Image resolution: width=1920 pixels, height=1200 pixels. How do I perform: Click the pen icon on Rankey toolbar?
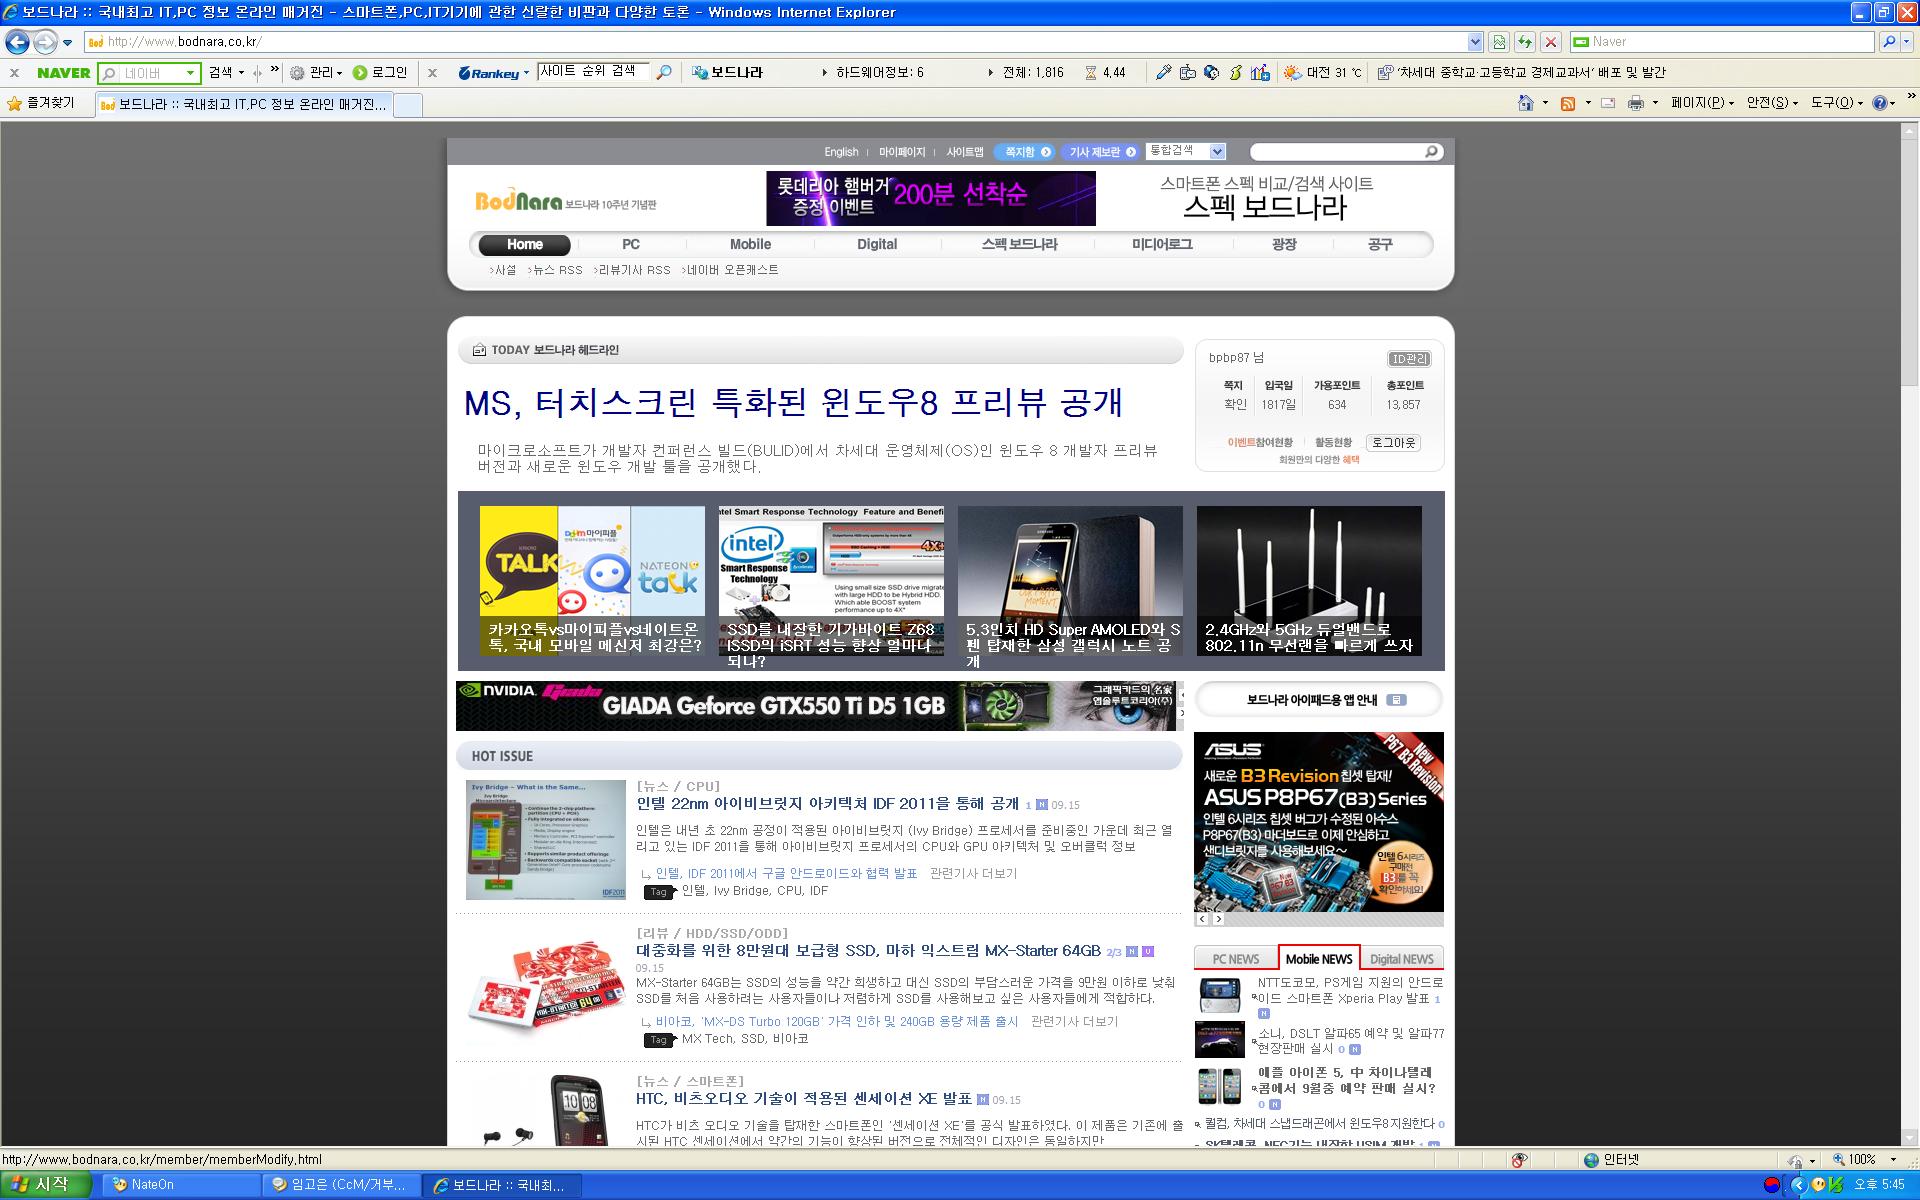coord(1163,72)
